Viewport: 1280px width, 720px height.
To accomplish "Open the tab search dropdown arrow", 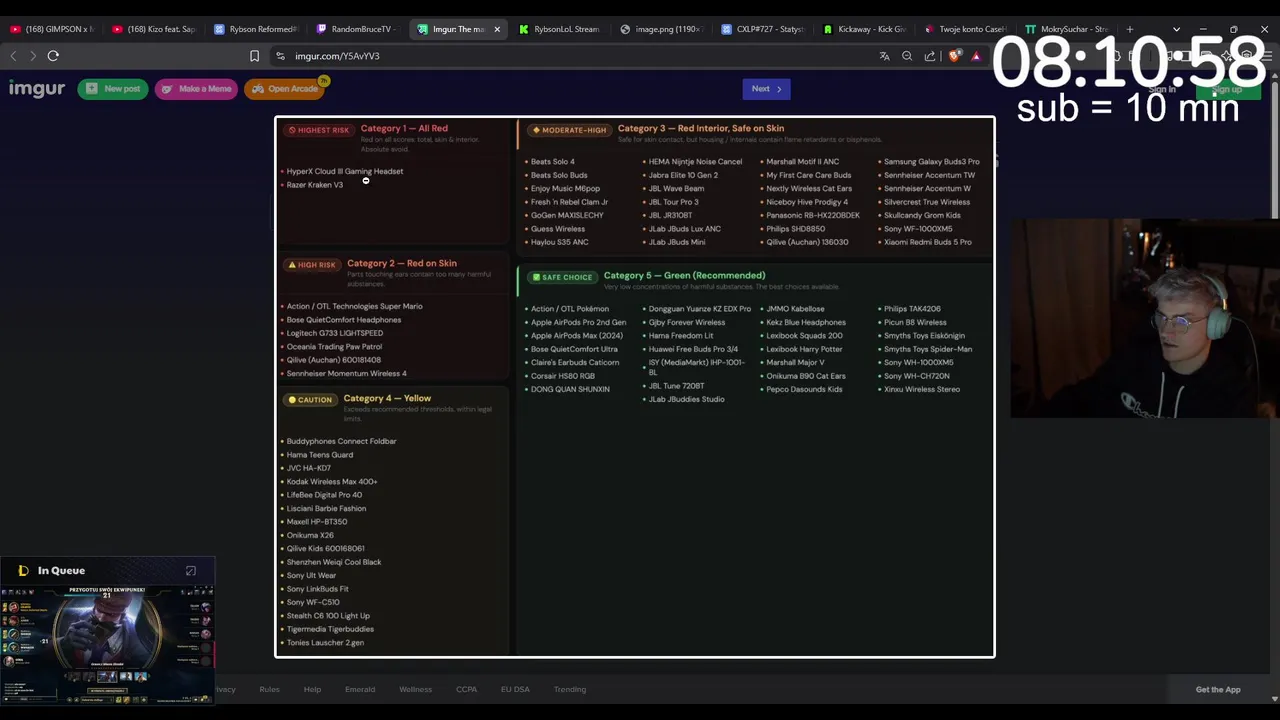I will [x=1176, y=29].
